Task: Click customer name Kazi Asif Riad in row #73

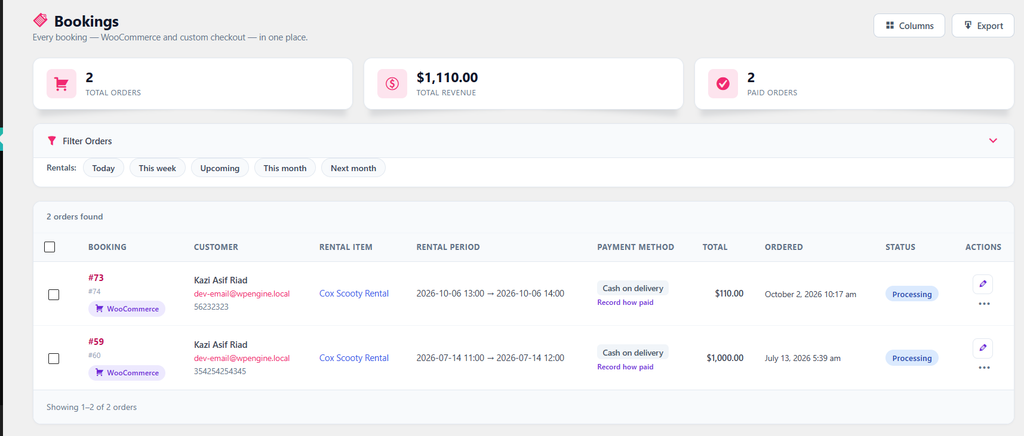Action: (221, 280)
